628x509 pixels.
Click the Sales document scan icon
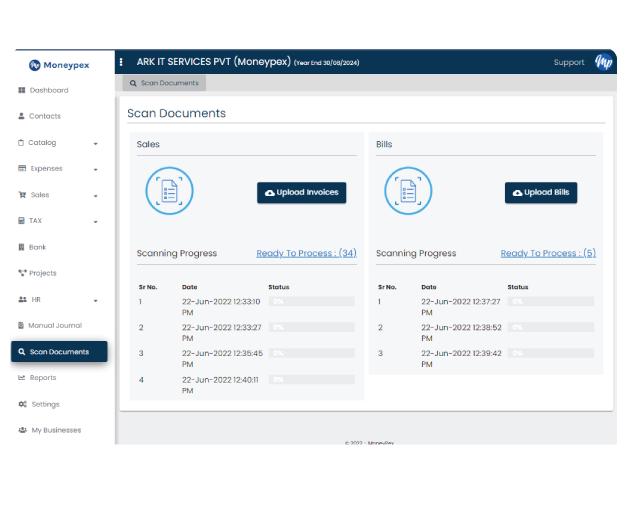click(169, 192)
